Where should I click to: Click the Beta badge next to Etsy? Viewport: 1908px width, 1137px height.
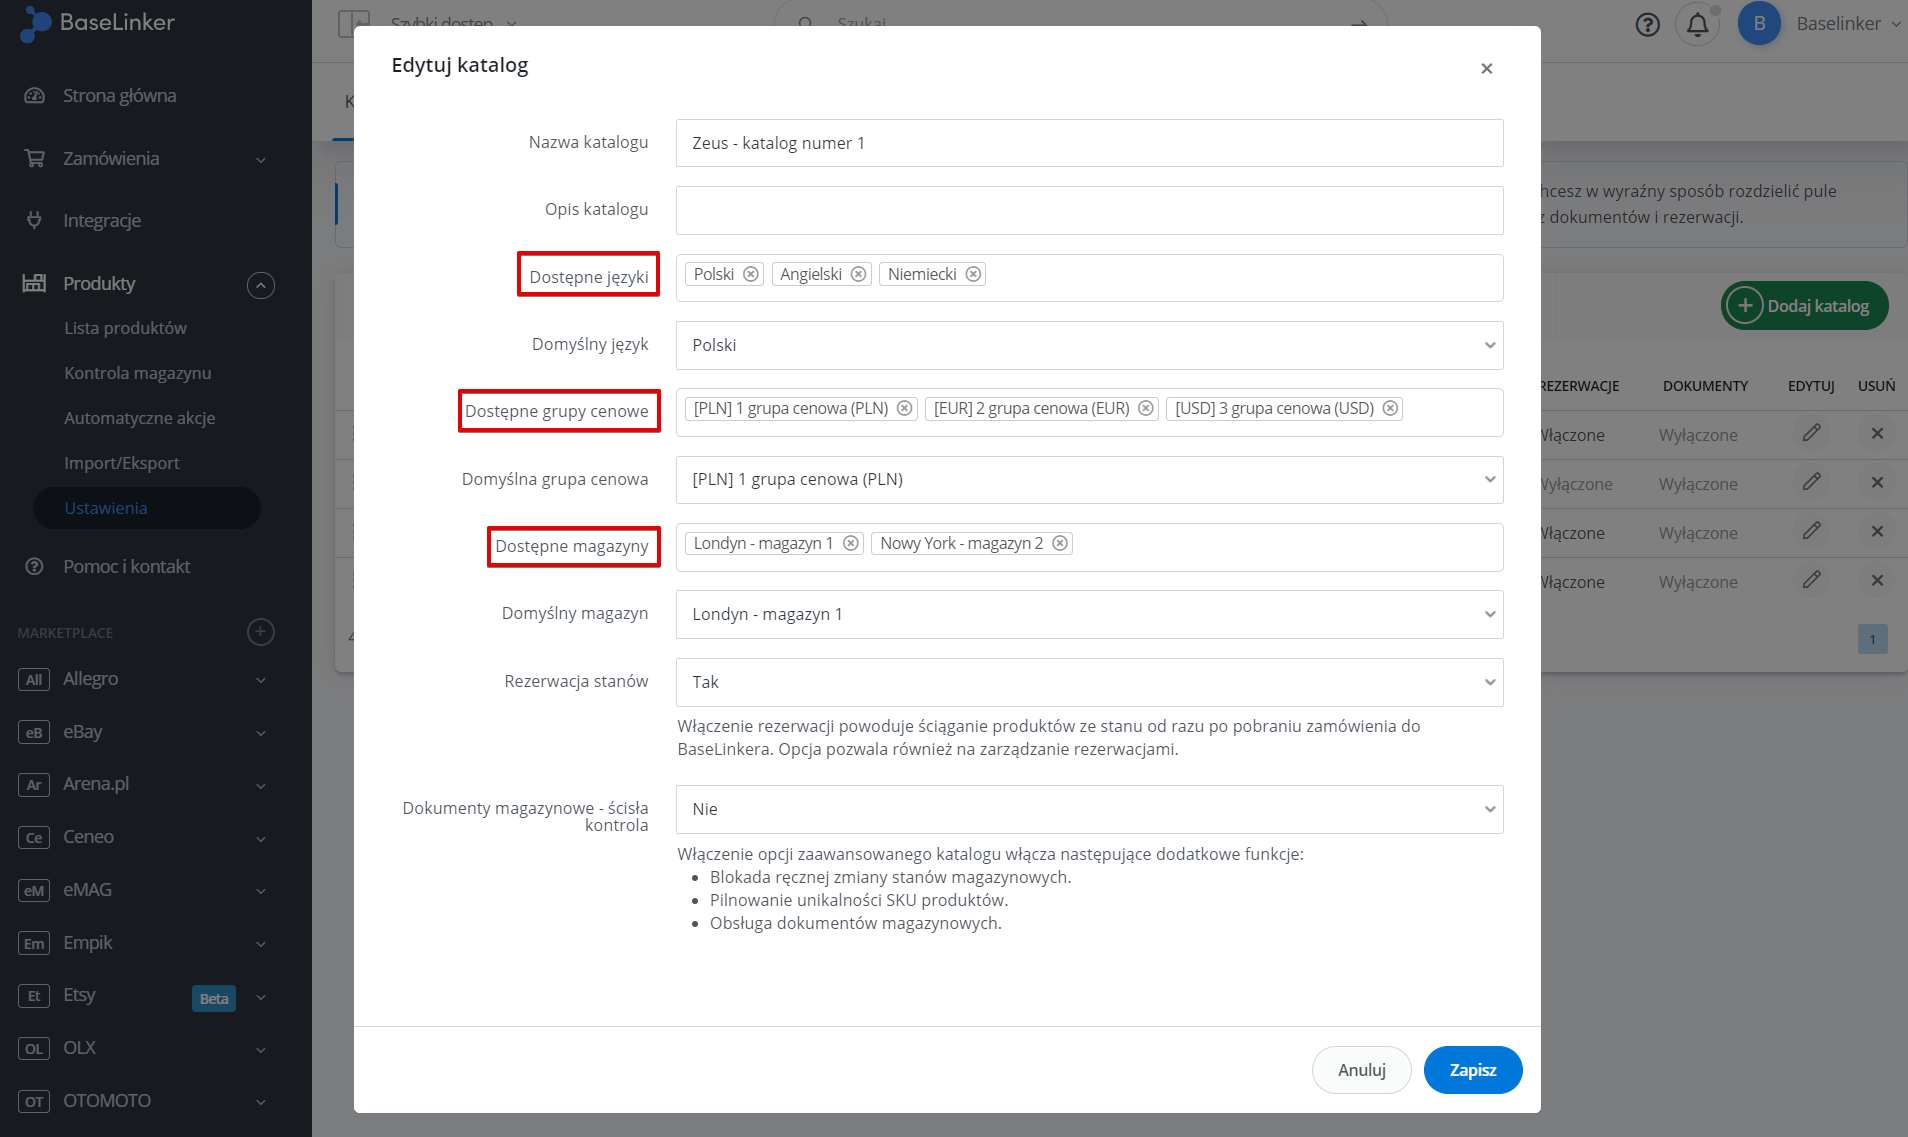click(x=214, y=998)
